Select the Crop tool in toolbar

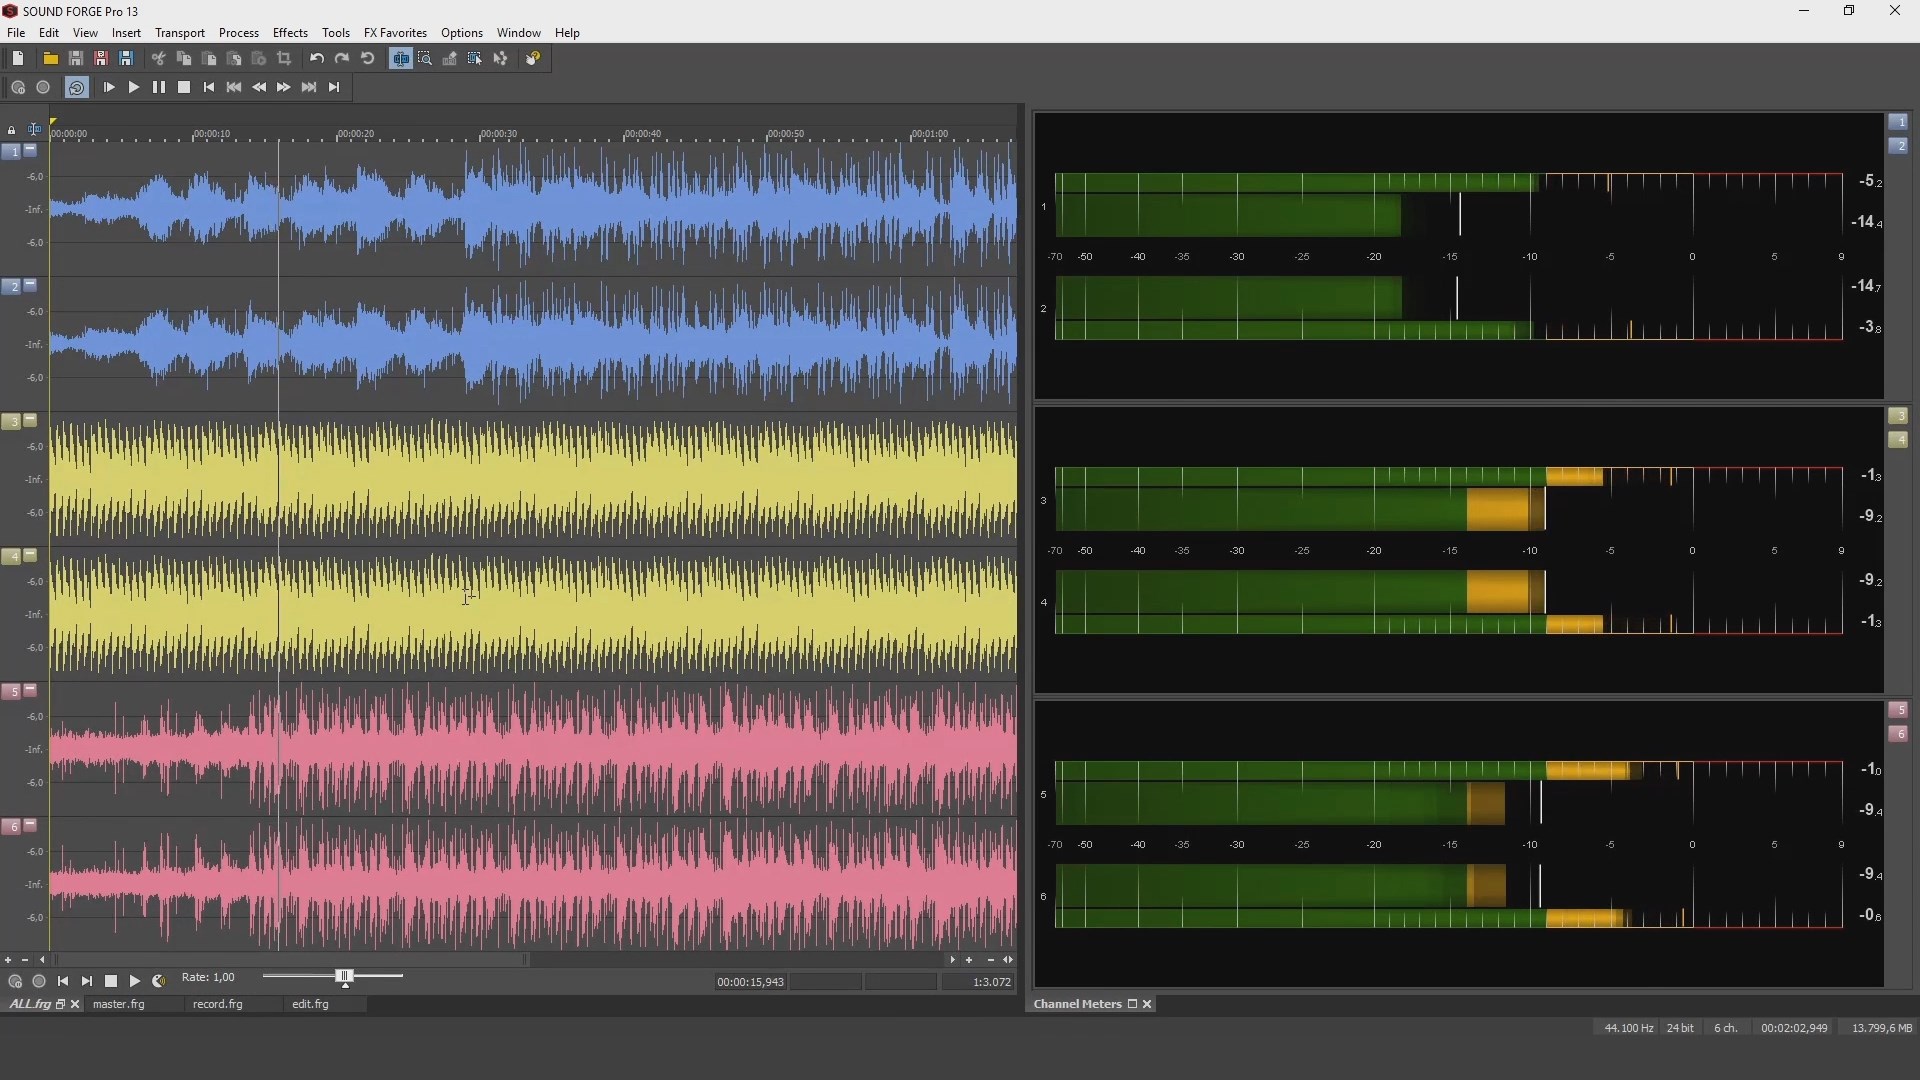click(x=284, y=59)
